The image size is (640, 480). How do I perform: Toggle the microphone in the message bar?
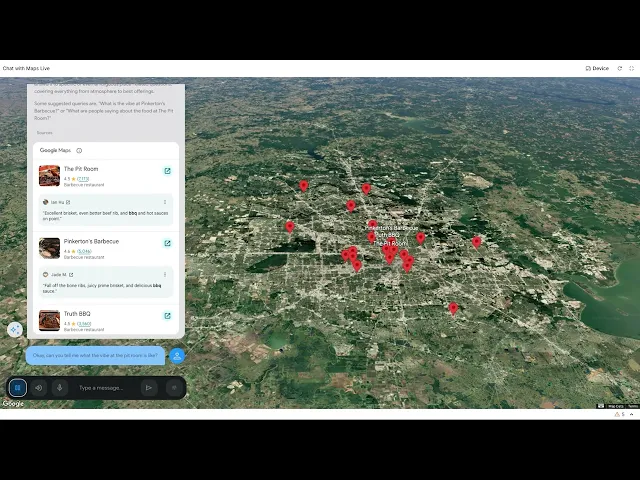tap(60, 388)
